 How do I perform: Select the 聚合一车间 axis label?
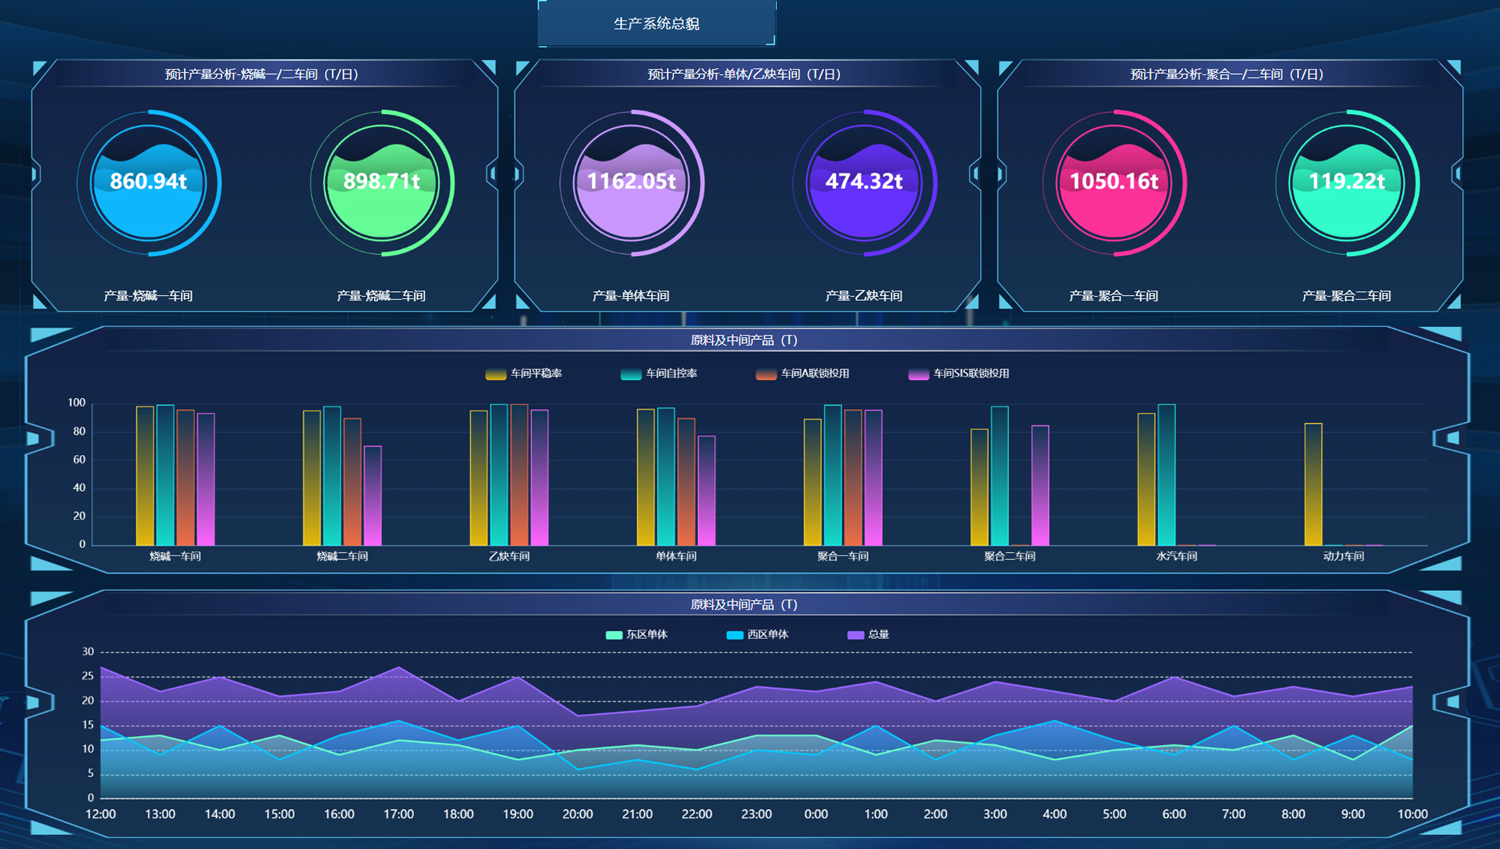pyautogui.click(x=843, y=556)
